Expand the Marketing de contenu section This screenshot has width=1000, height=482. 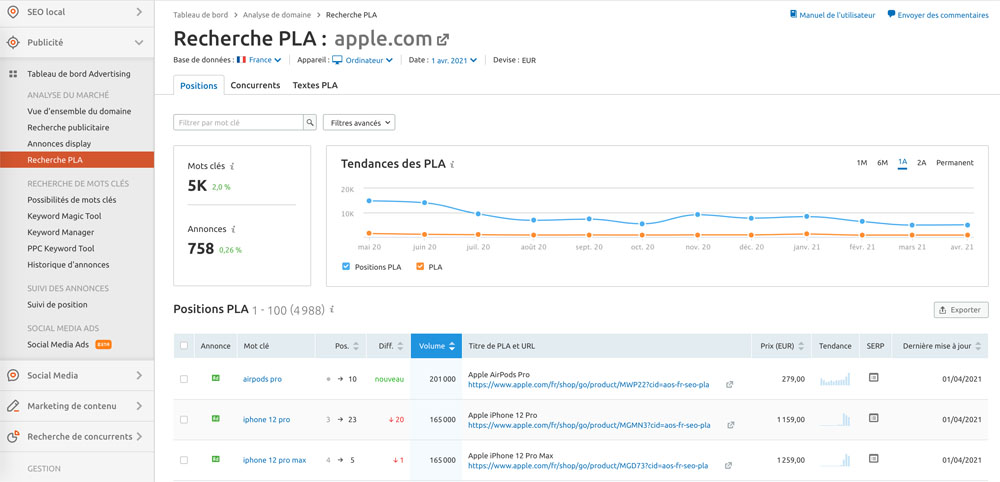click(139, 406)
